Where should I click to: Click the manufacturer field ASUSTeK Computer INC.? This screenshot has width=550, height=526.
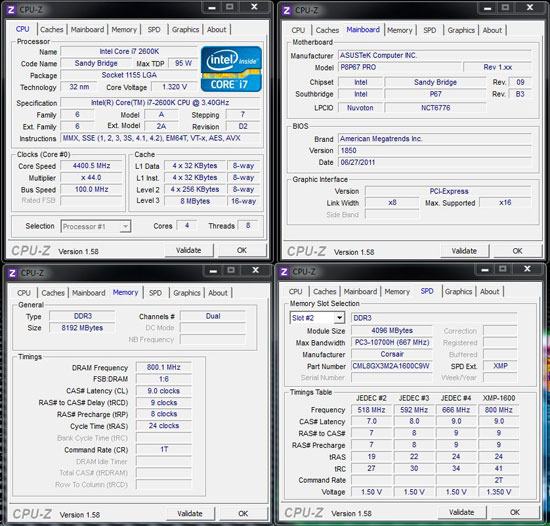435,55
